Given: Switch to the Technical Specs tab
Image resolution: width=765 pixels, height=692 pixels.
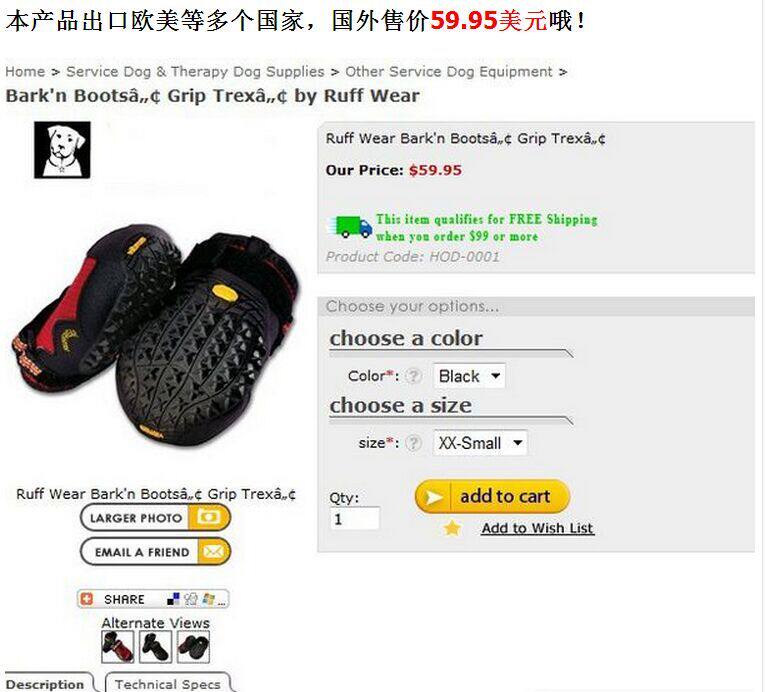Looking at the screenshot, I should tap(168, 683).
